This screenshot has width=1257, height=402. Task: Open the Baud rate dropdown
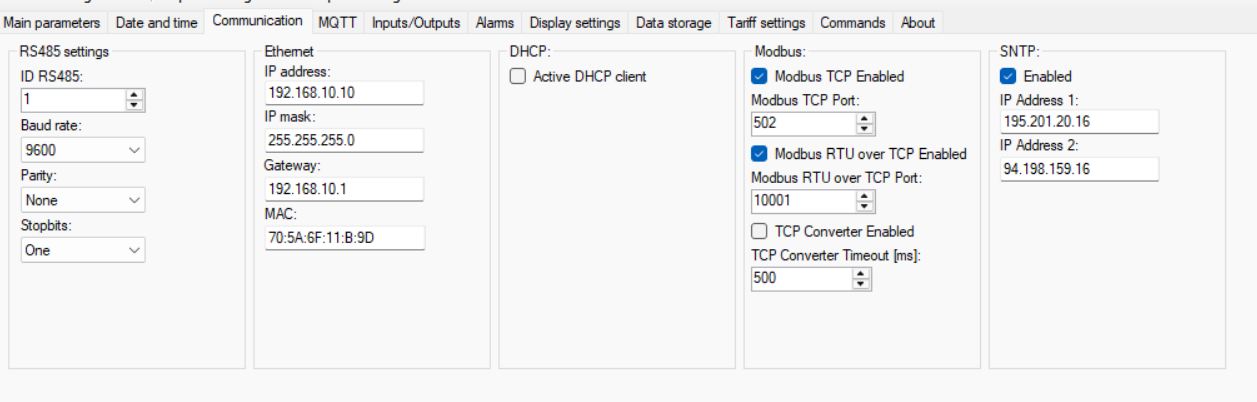point(83,150)
